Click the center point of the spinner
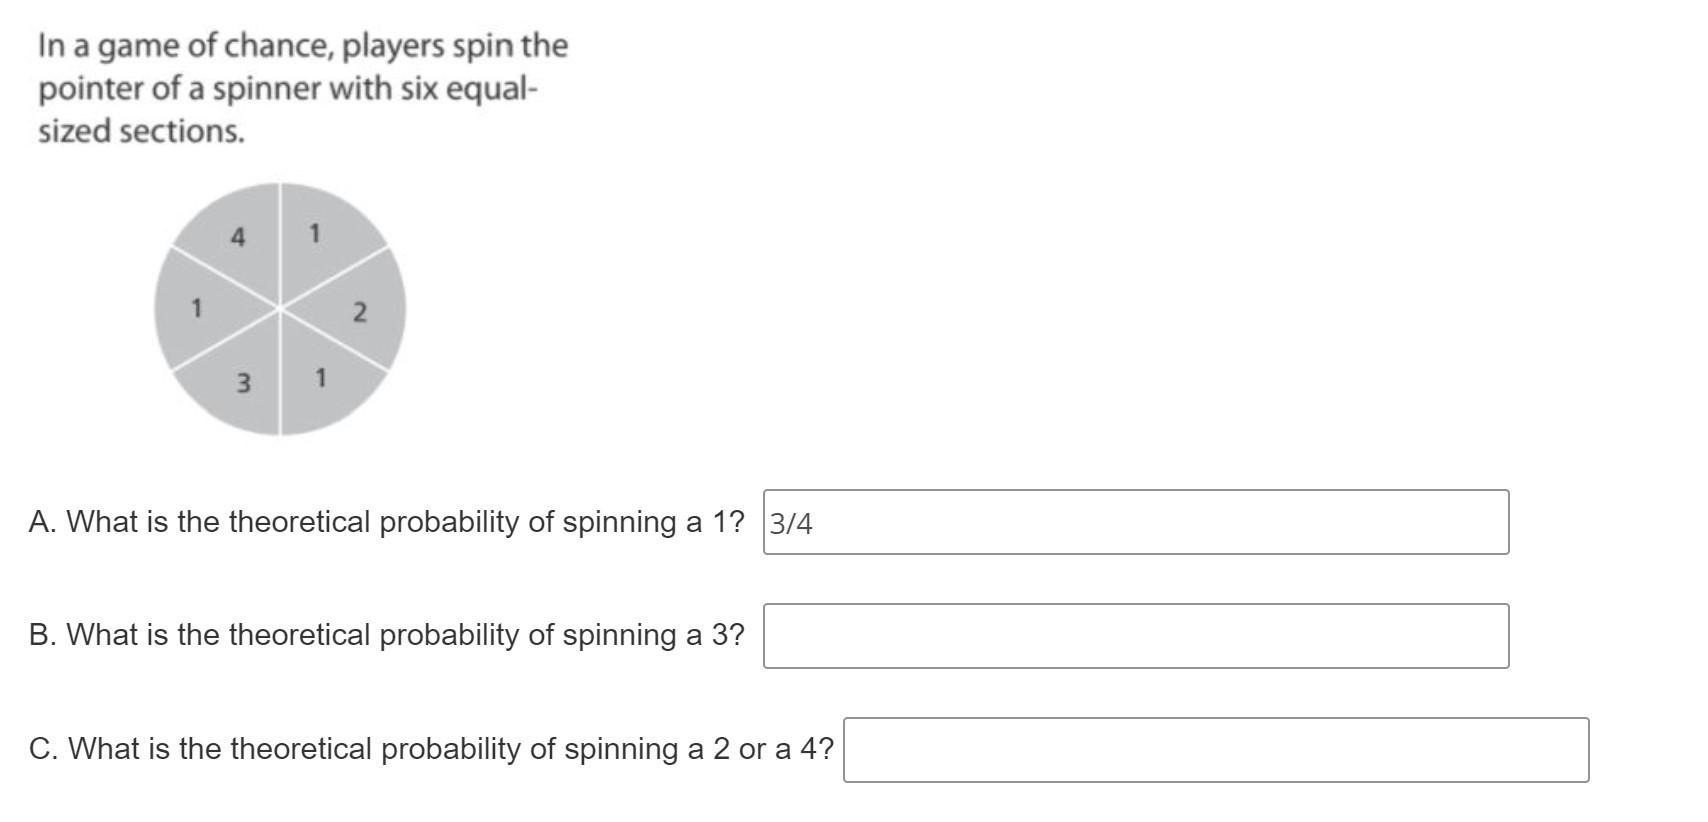Viewport: 1708px width, 822px height. tap(280, 309)
